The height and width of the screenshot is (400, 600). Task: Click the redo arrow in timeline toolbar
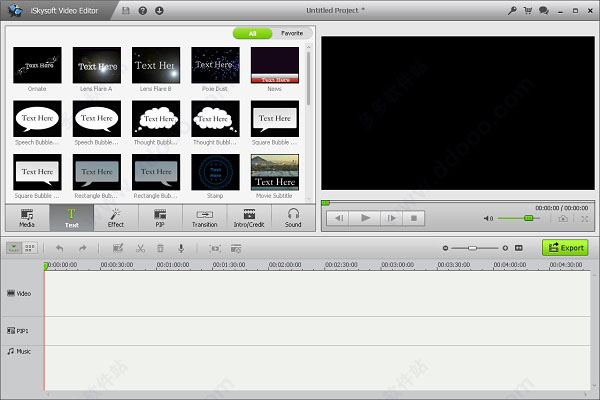[83, 248]
